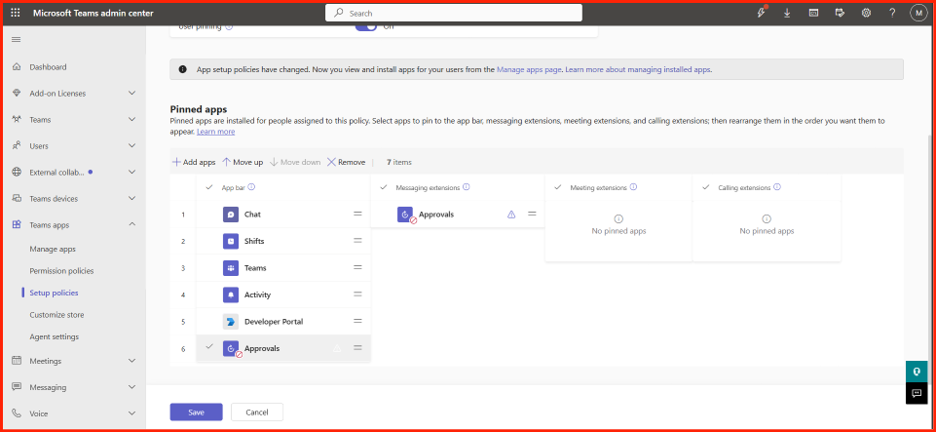Click the download arrow icon in header
This screenshot has width=936, height=432.
(x=787, y=13)
